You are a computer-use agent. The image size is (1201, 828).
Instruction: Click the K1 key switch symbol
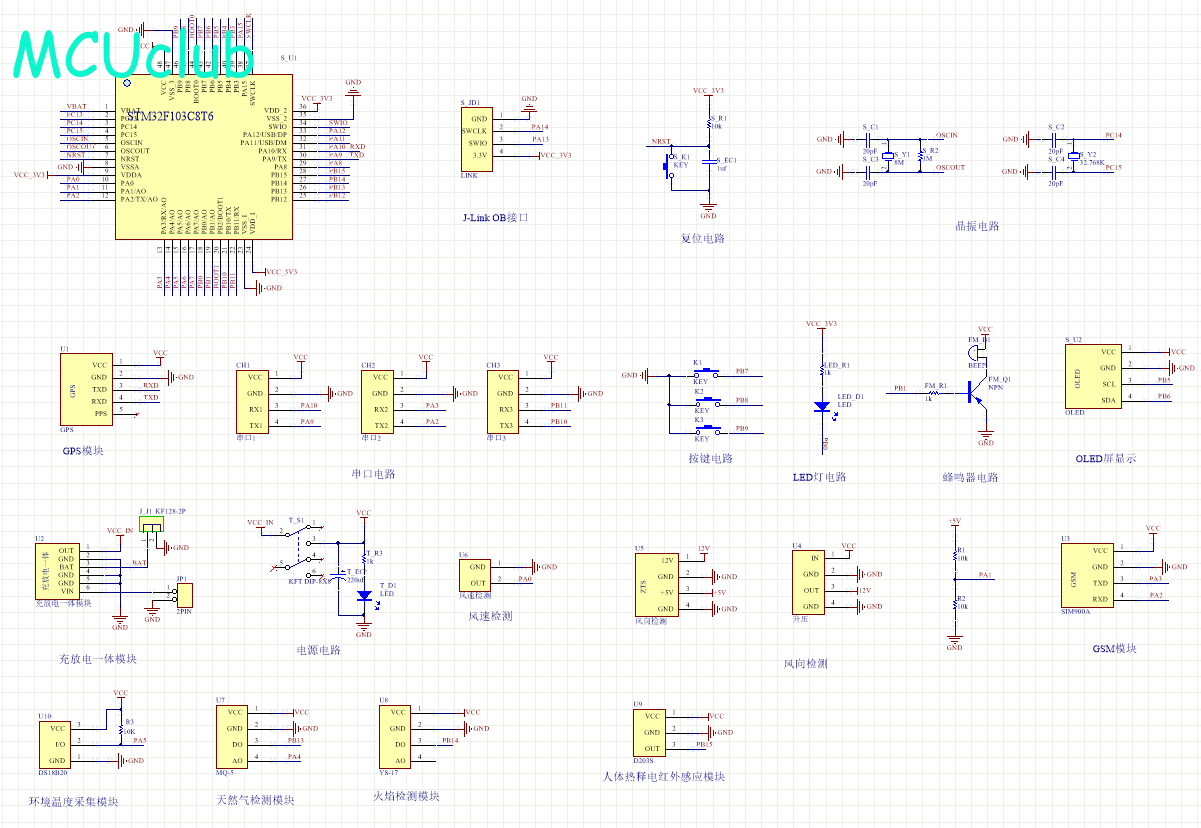[701, 373]
